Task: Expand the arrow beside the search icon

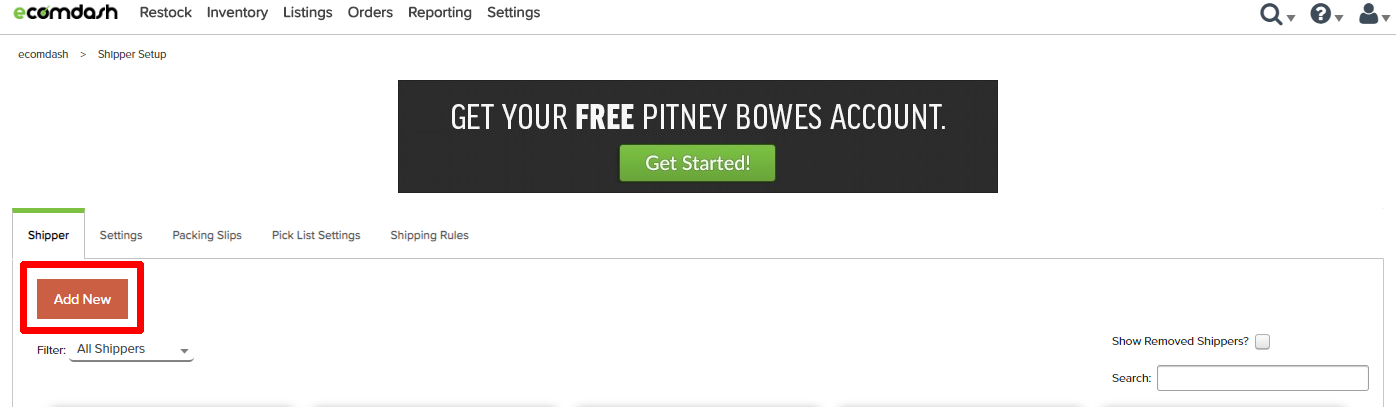Action: (1291, 18)
